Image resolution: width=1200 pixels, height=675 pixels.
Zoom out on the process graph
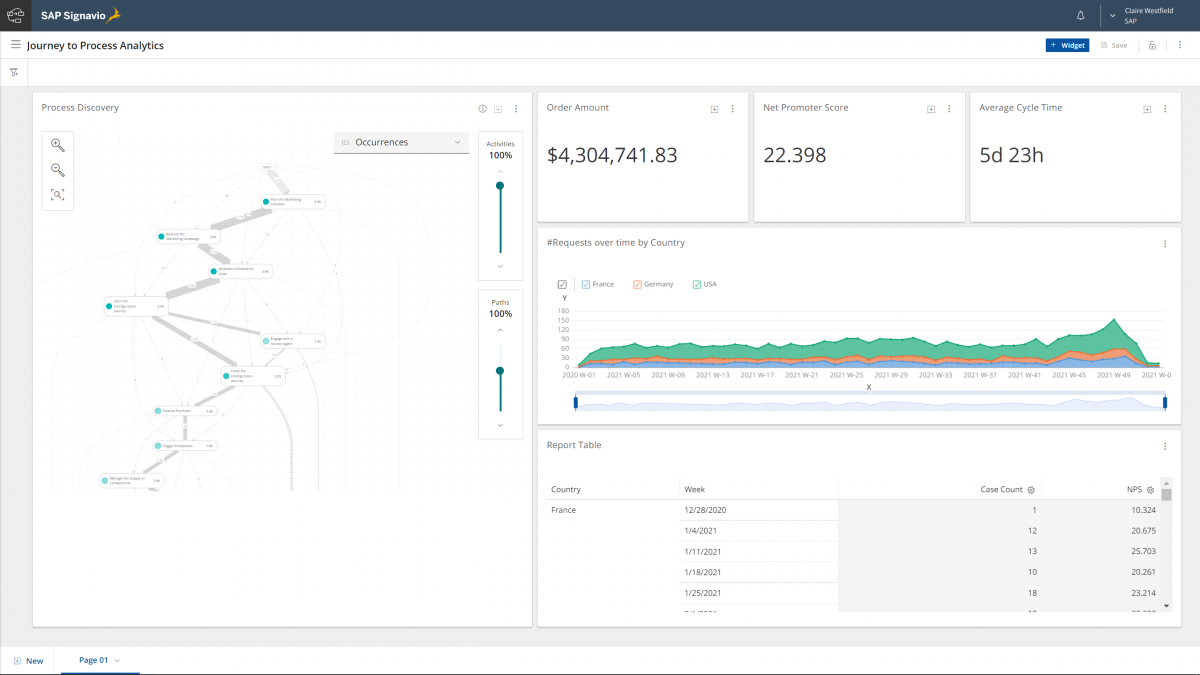pyautogui.click(x=58, y=170)
